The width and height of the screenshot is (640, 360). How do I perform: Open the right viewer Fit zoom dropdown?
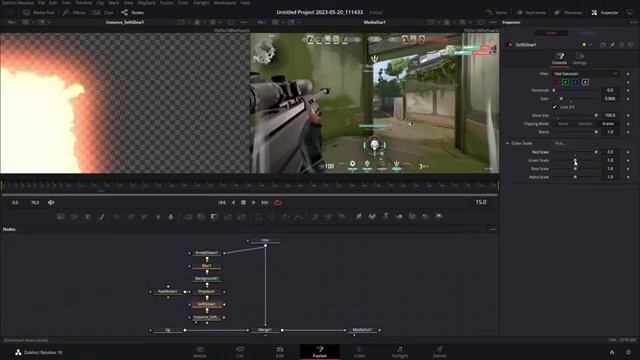click(x=262, y=22)
